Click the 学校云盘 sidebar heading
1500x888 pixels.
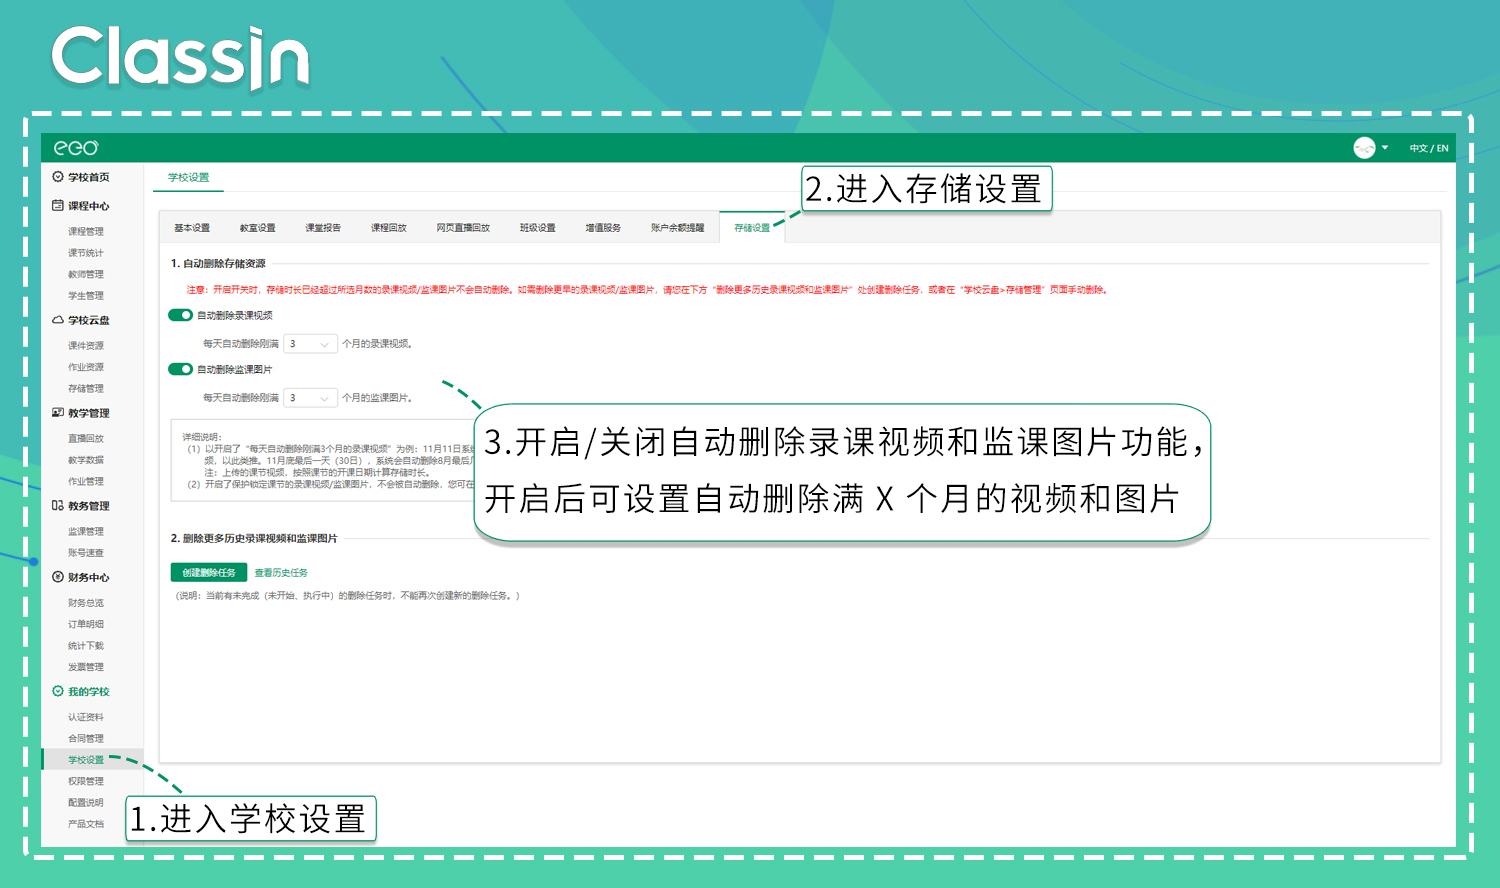(89, 320)
